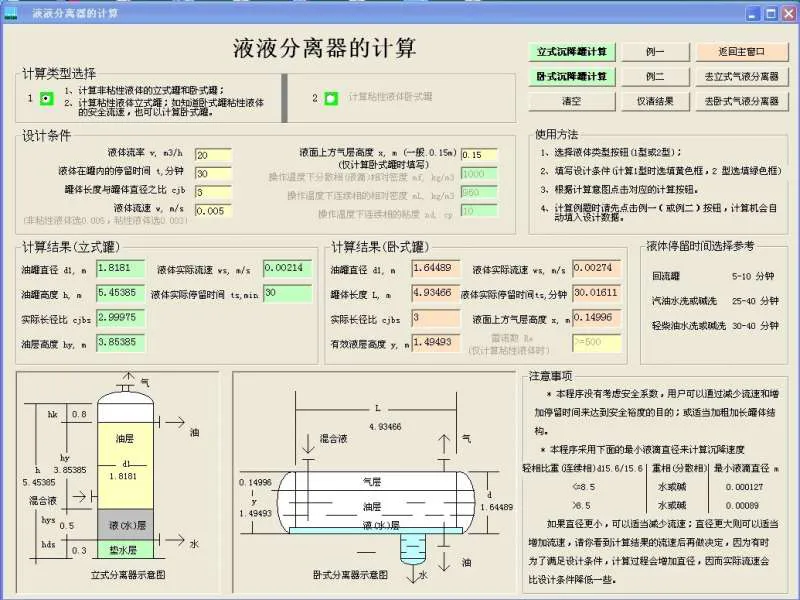Return to main window via 返回主窗口
800x600 pixels.
pyautogui.click(x=741, y=52)
